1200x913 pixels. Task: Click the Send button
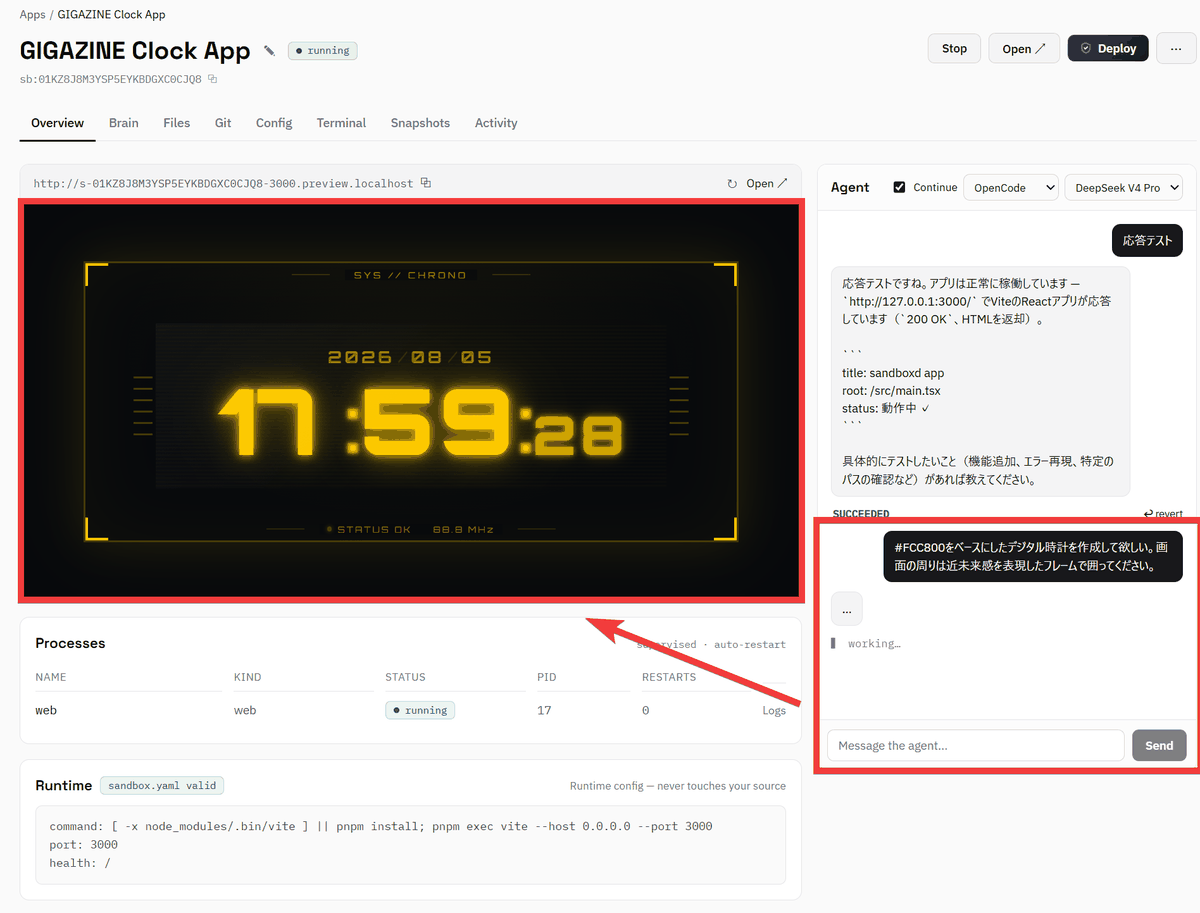click(1159, 745)
